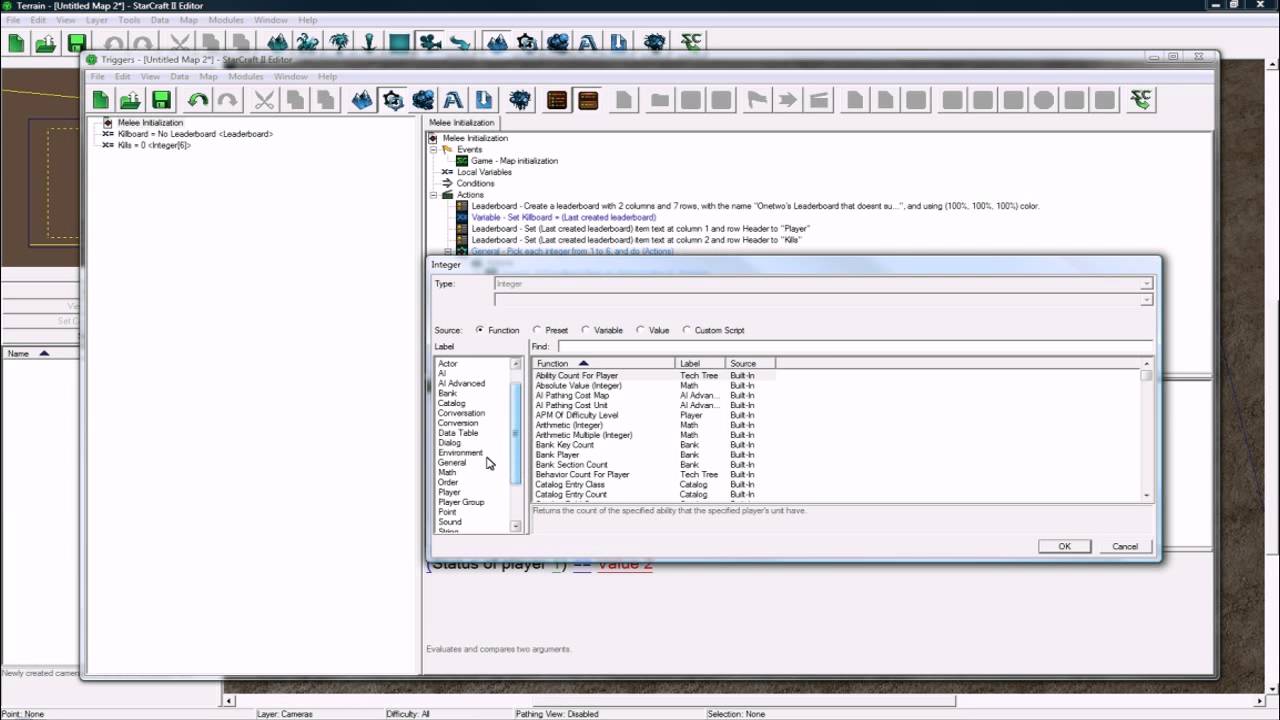Click SC Test Document icon in Triggers toolbar

click(x=1141, y=100)
